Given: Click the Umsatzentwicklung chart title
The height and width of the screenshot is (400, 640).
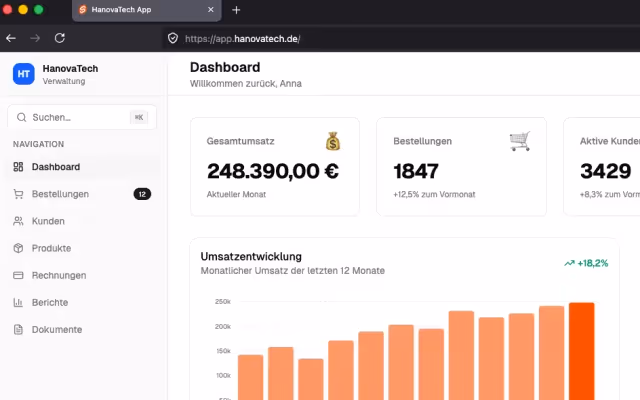Looking at the screenshot, I should click(x=251, y=257).
